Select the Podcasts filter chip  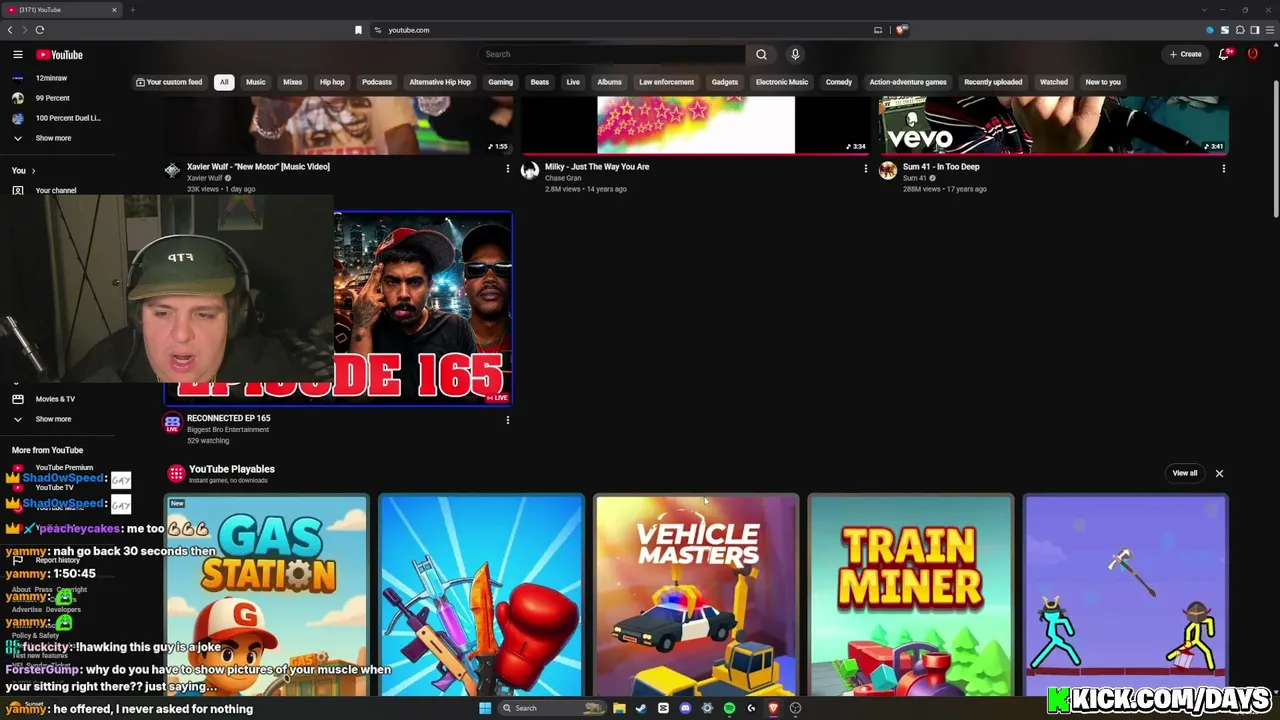[x=377, y=82]
